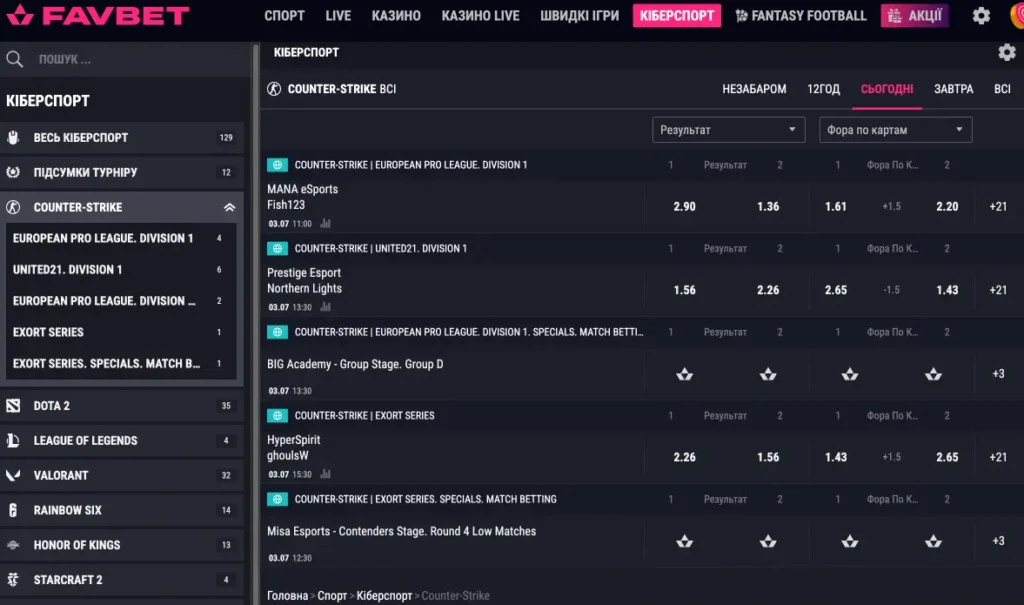Bet on ghoulsW at 1.56
Screen dimensions: 1024x605
click(x=768, y=457)
